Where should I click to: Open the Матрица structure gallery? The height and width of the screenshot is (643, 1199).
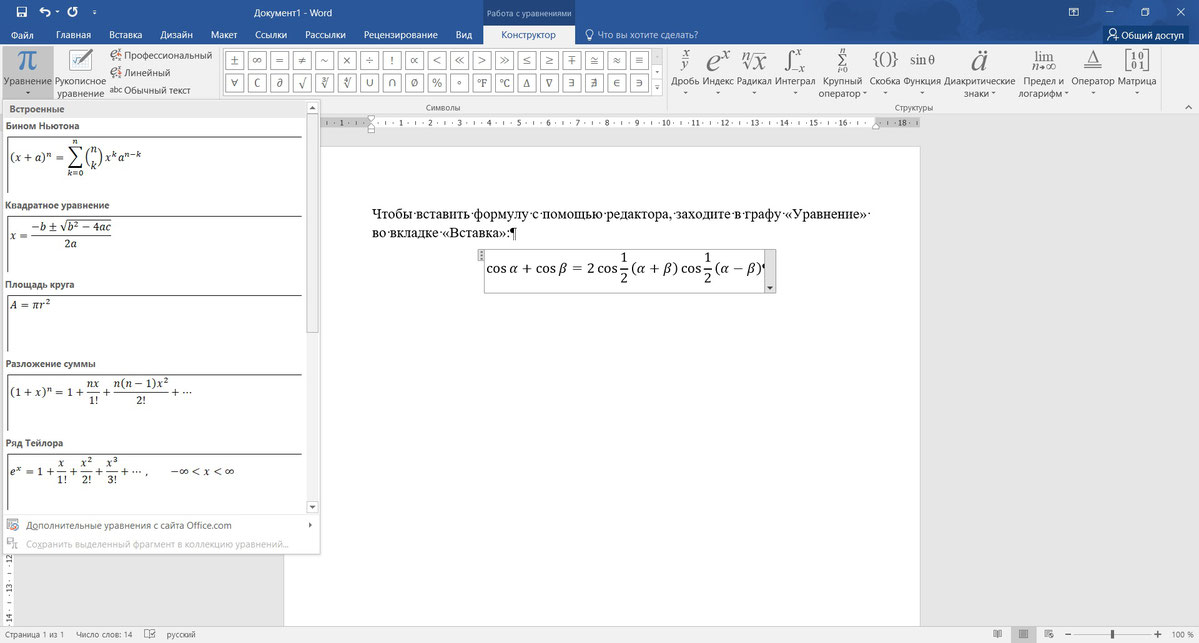point(1137,72)
